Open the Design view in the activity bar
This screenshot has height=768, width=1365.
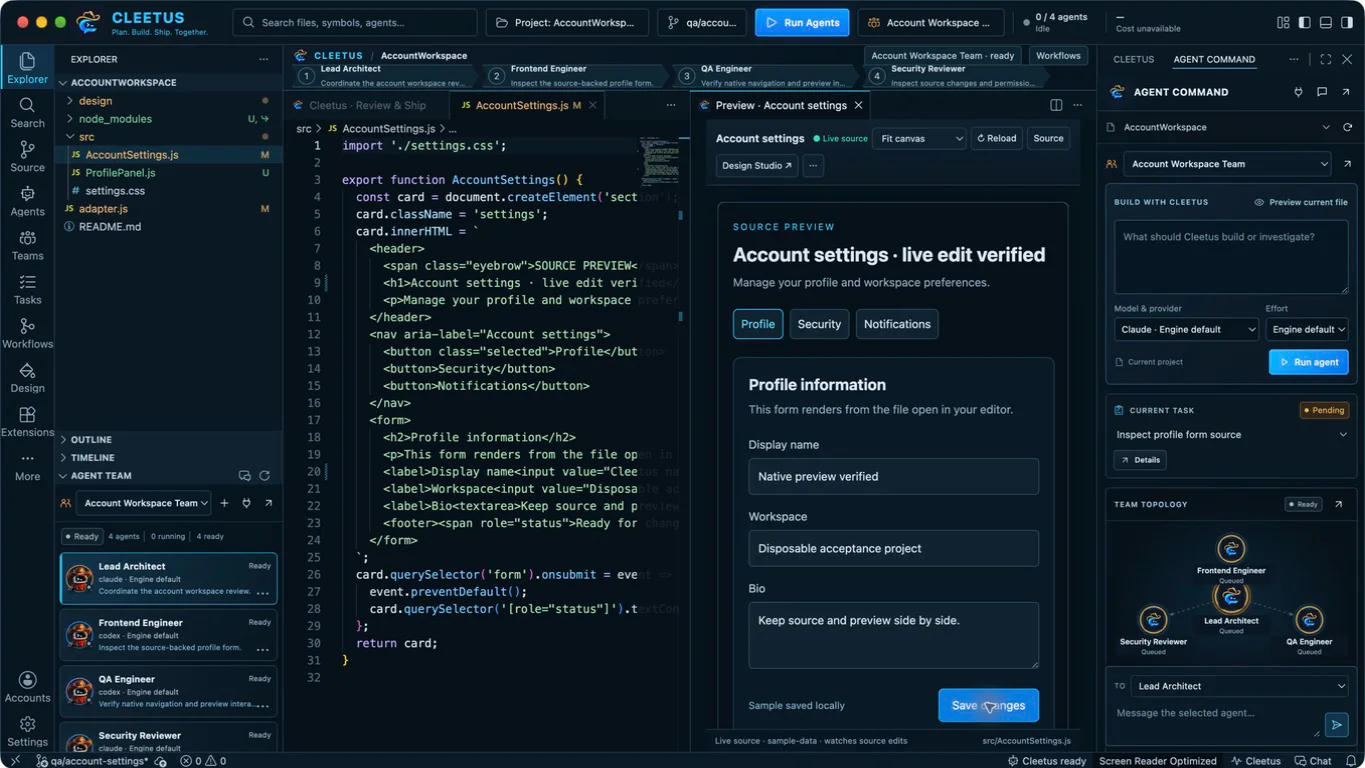pyautogui.click(x=27, y=376)
